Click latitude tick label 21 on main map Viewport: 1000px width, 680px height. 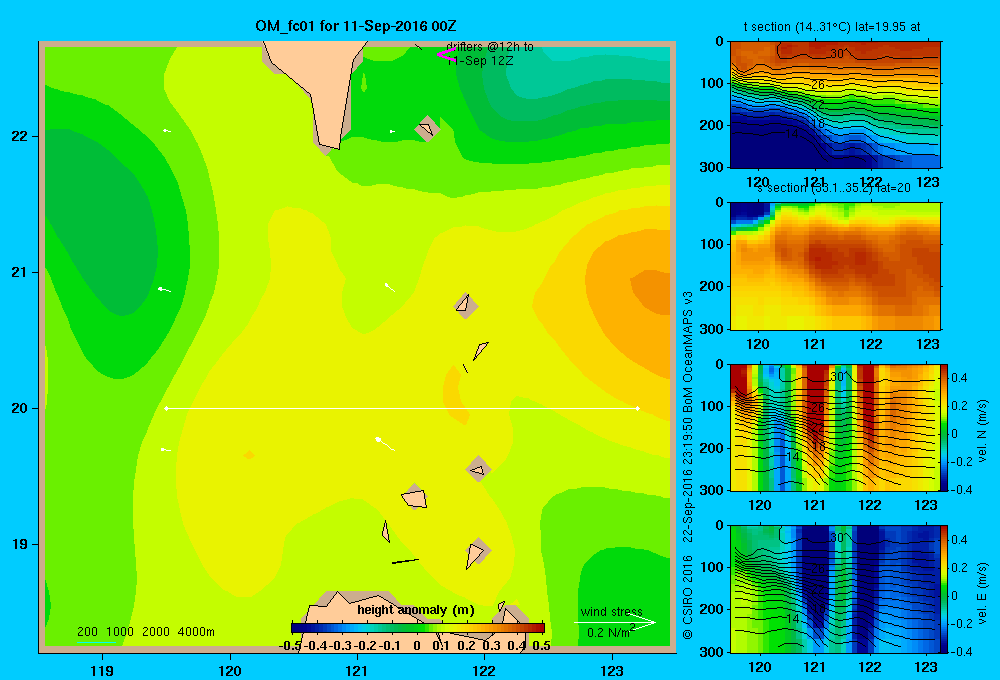point(20,272)
